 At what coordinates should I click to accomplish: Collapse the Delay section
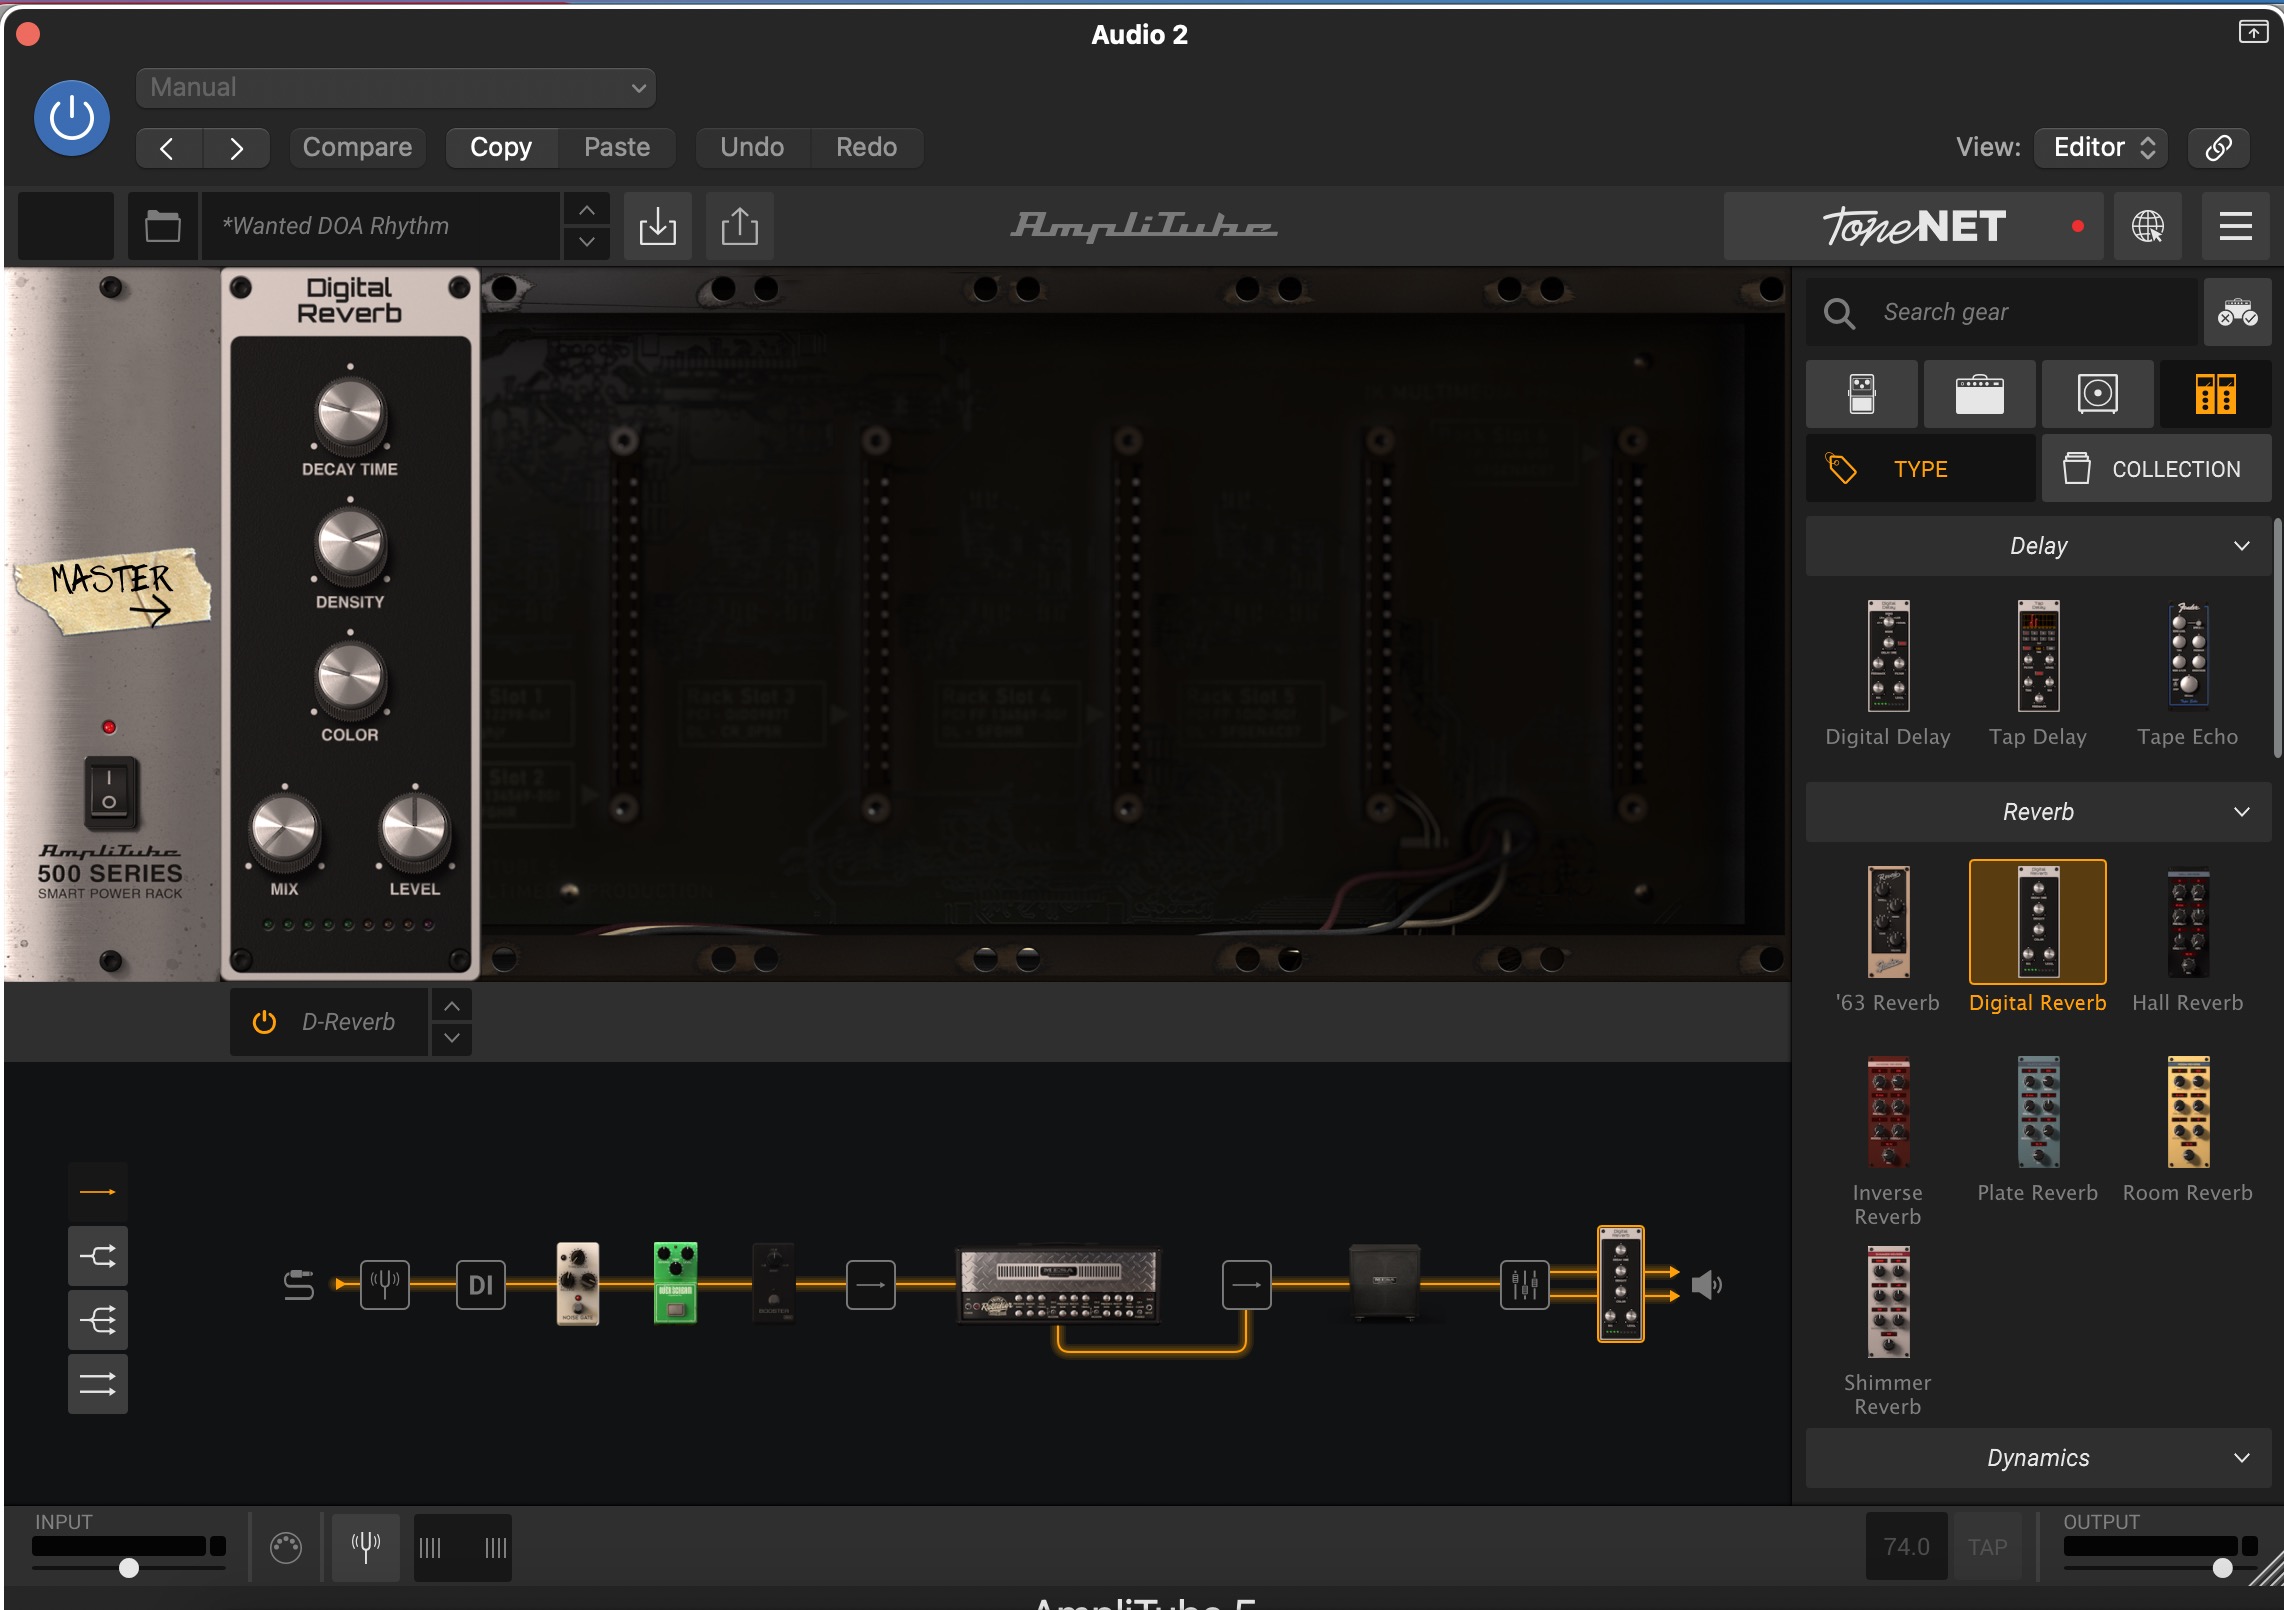click(2039, 546)
